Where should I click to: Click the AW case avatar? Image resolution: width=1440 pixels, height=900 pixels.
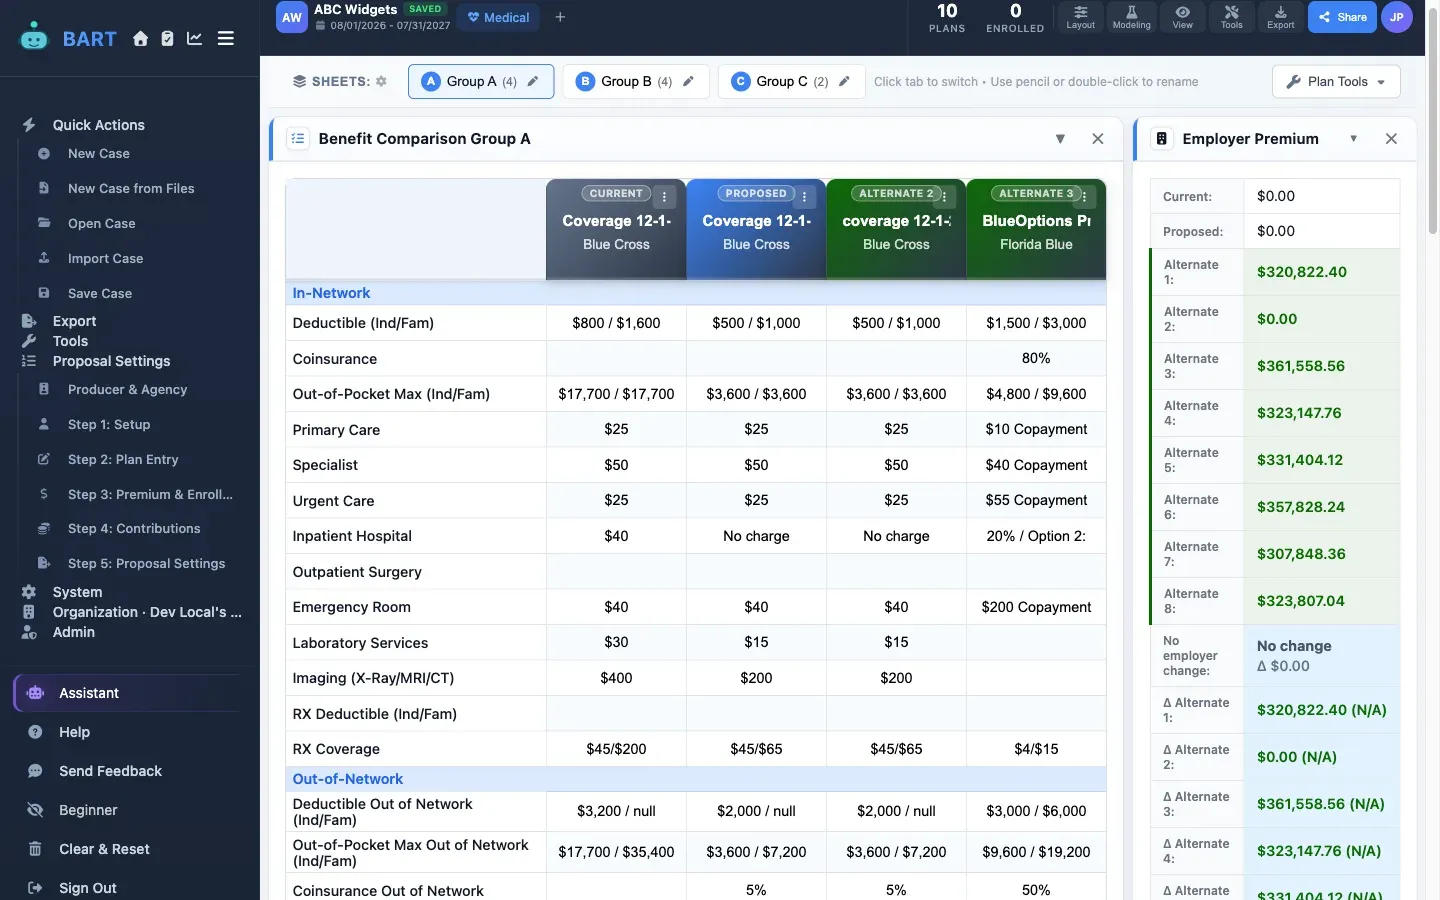[292, 17]
